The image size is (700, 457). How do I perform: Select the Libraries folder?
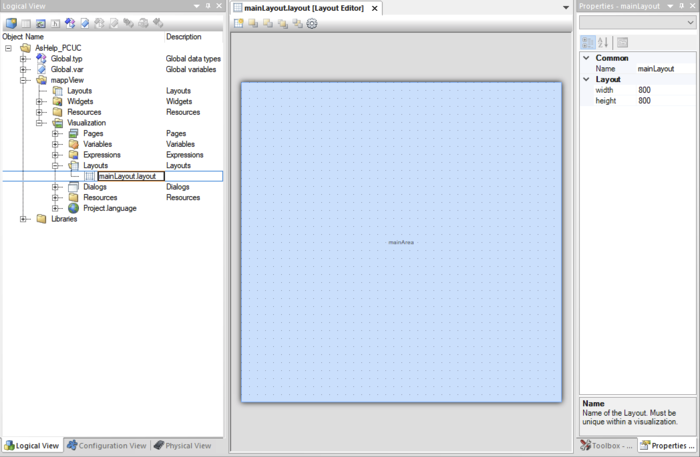(64, 219)
